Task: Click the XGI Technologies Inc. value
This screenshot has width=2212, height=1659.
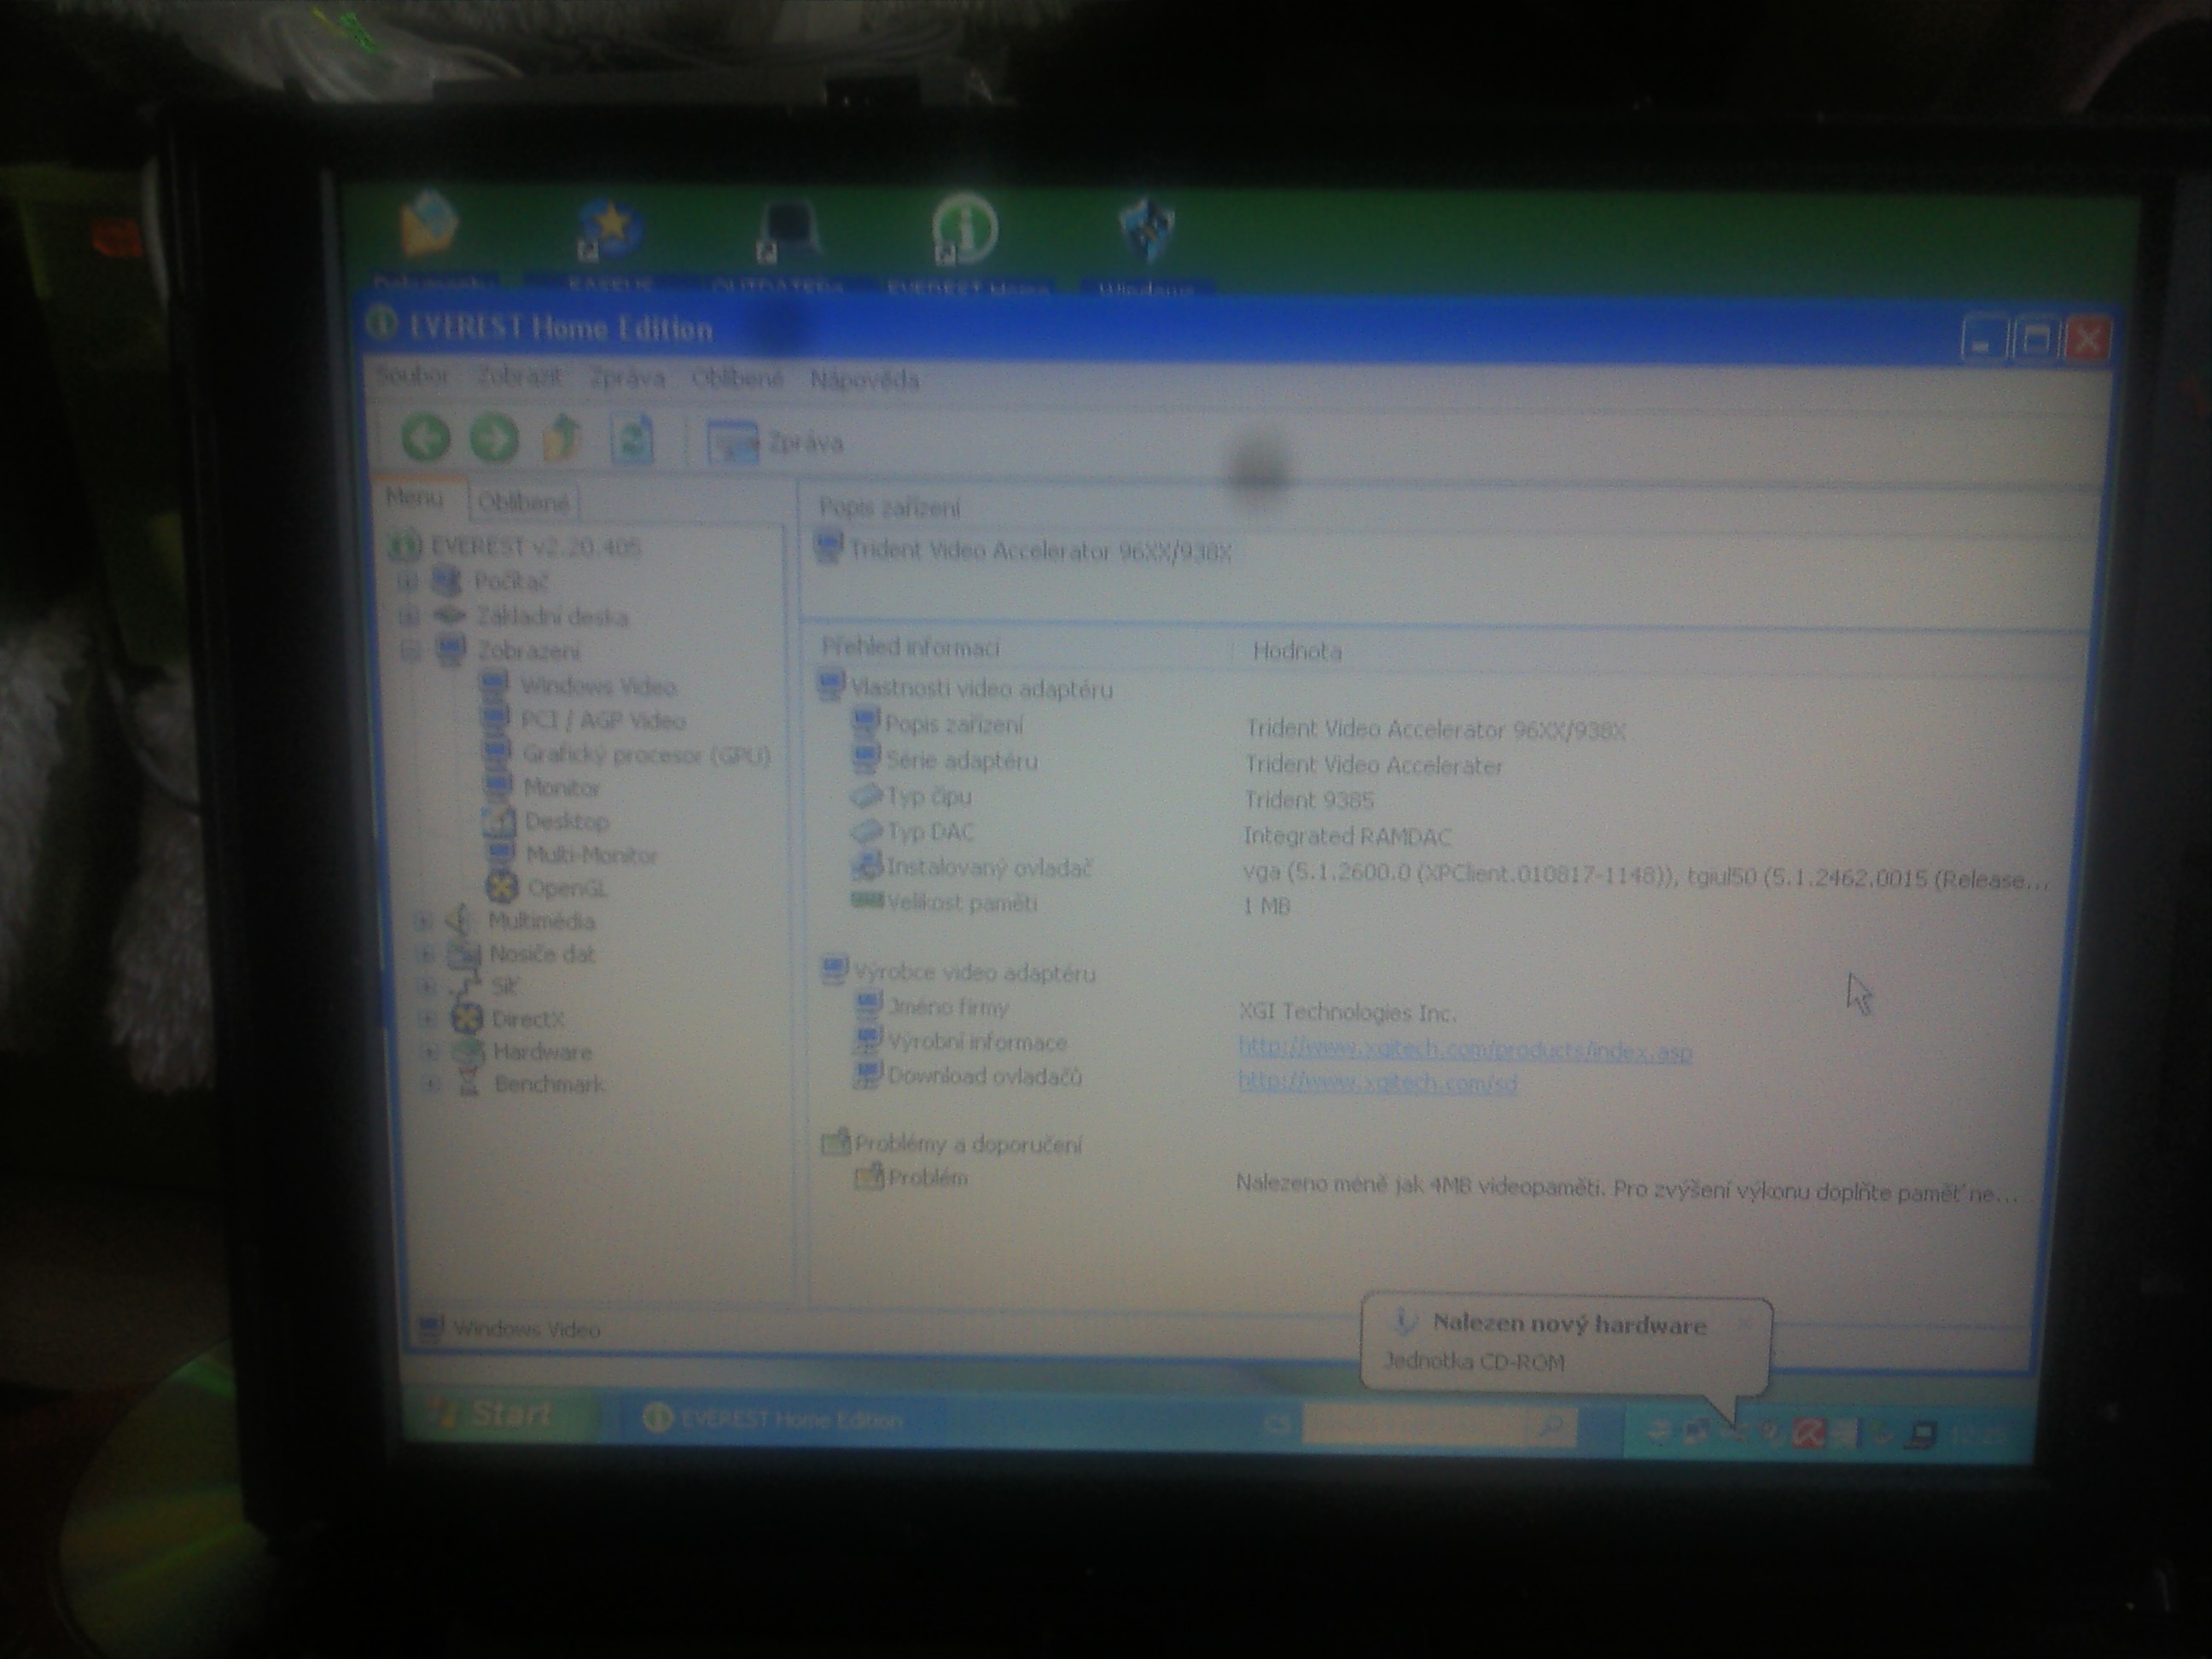Action: 1347,1012
